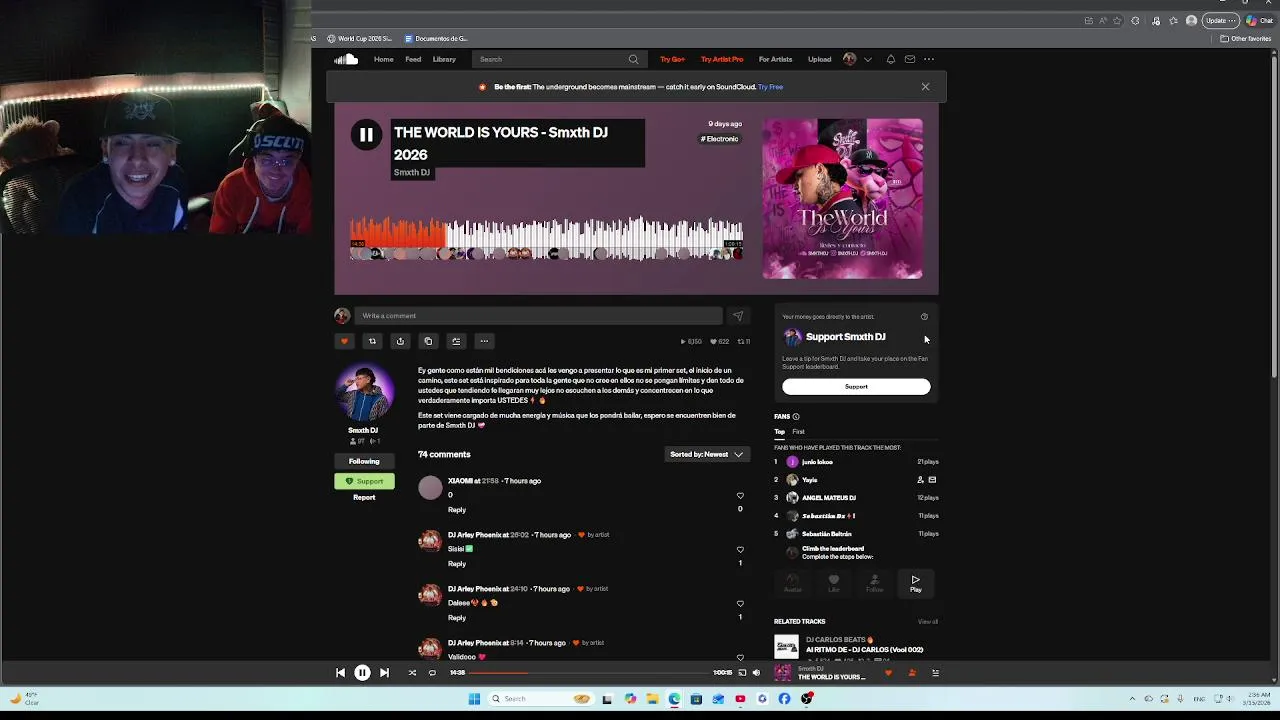Repost the track using the repost icon

(x=372, y=341)
